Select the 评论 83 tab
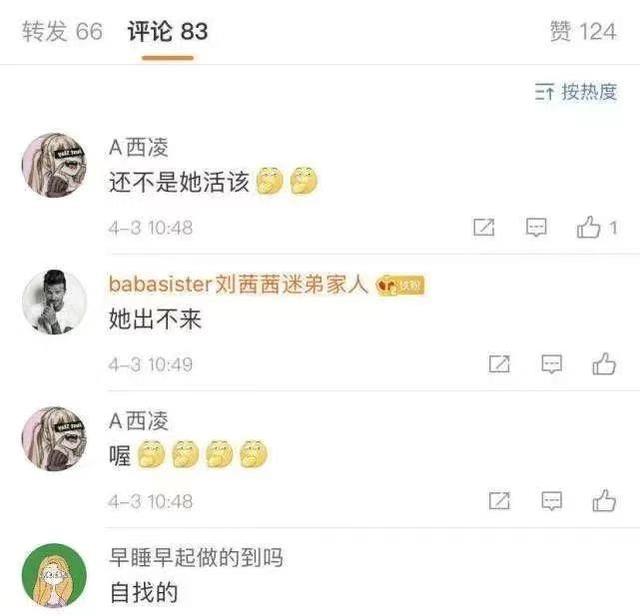Viewport: 640px width, 616px height. (168, 32)
